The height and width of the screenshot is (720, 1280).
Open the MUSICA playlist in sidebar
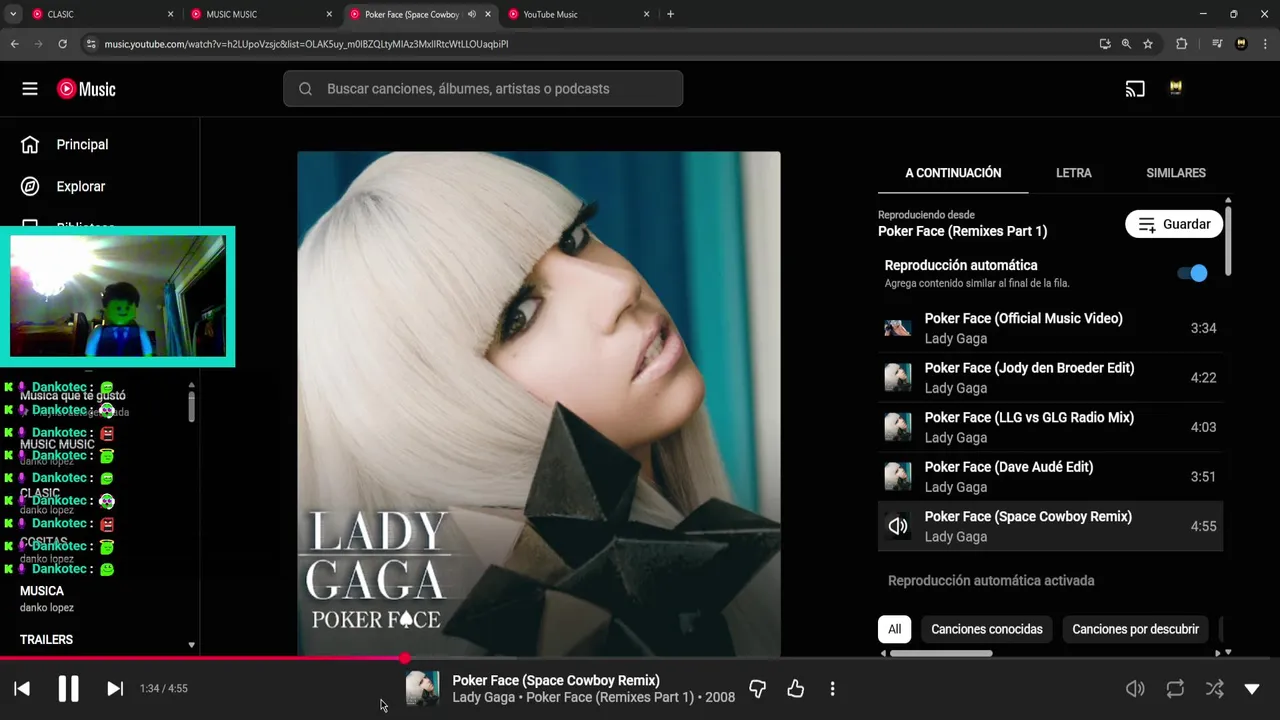tap(42, 591)
